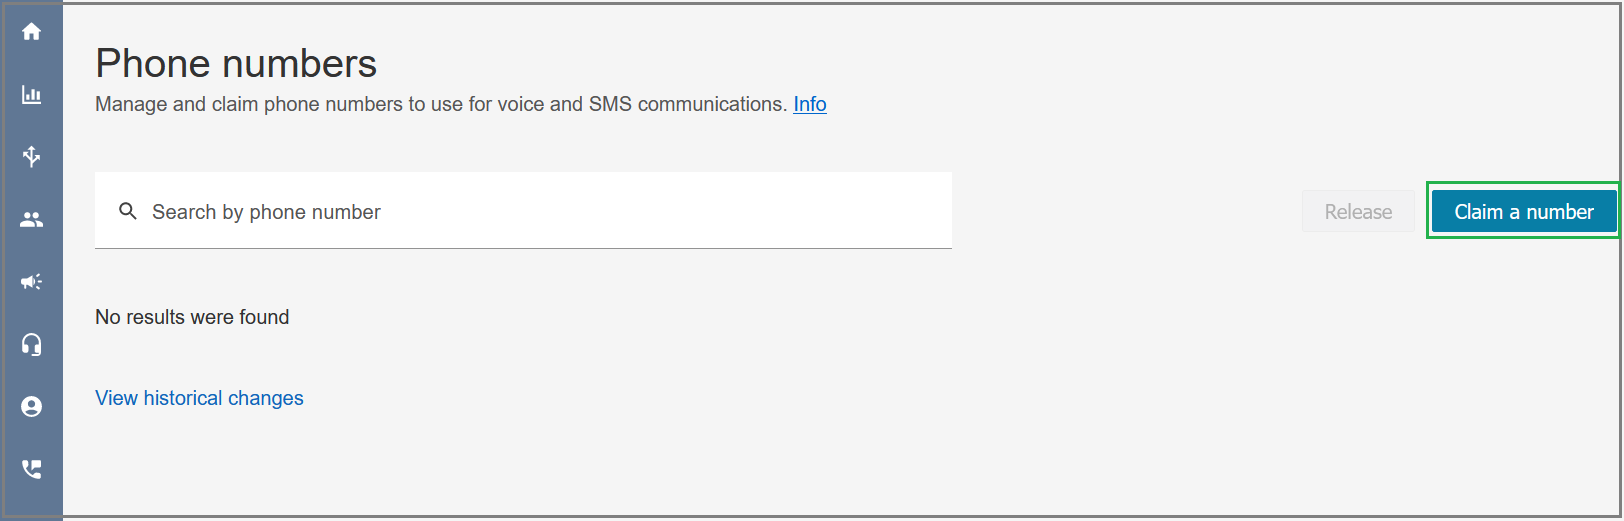Click the Phone numbers page heading

coord(236,63)
